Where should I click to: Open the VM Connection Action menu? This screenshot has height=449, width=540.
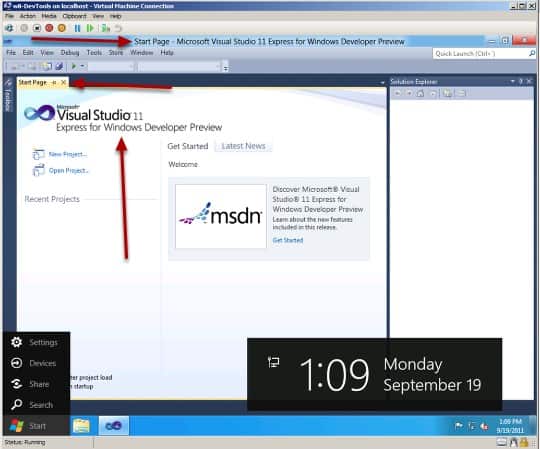click(28, 16)
